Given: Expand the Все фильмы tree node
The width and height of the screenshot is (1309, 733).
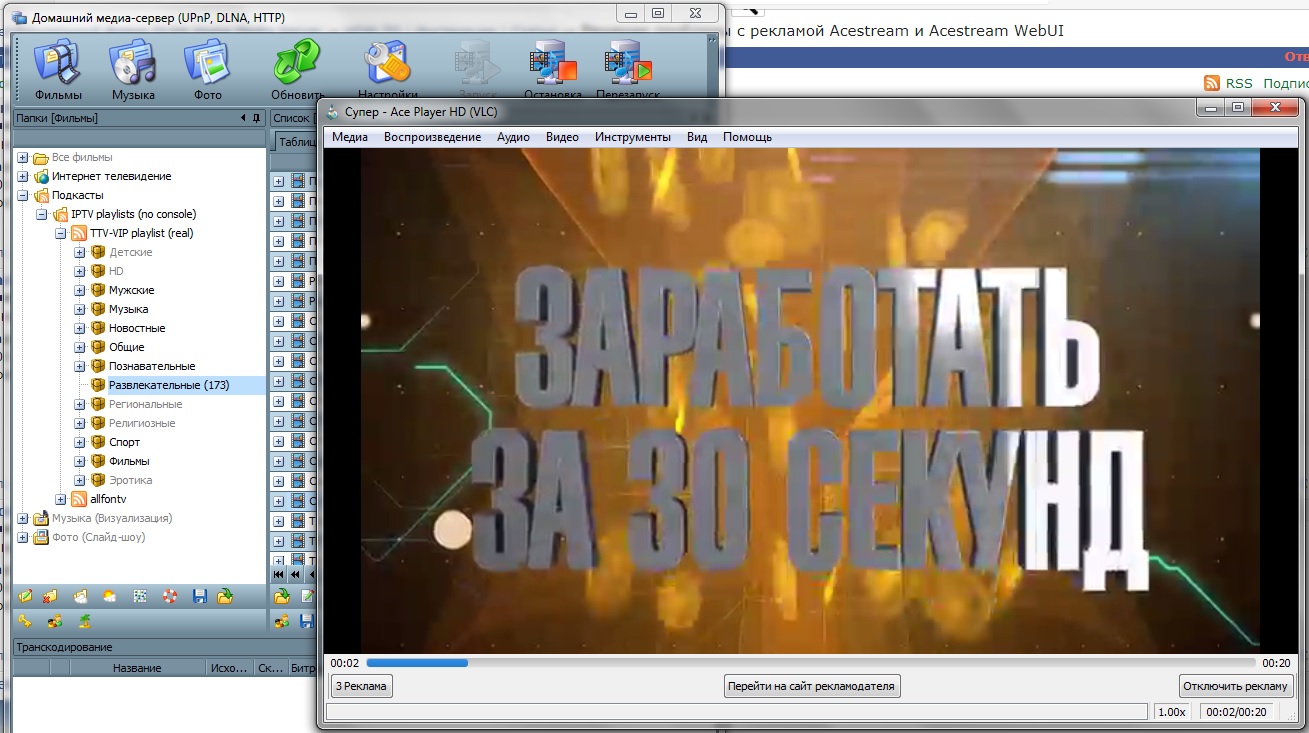Looking at the screenshot, I should tap(23, 158).
